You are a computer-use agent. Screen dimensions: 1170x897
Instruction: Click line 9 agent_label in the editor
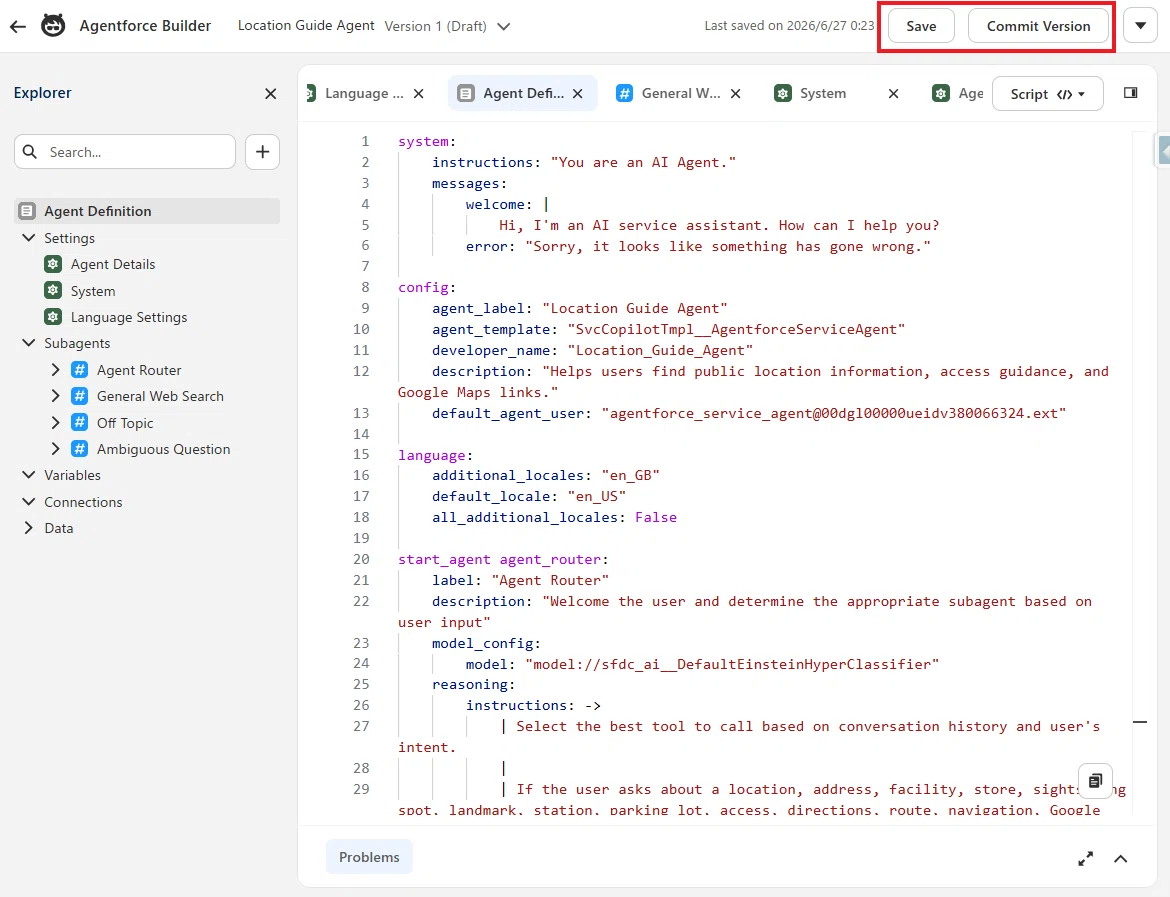(579, 308)
